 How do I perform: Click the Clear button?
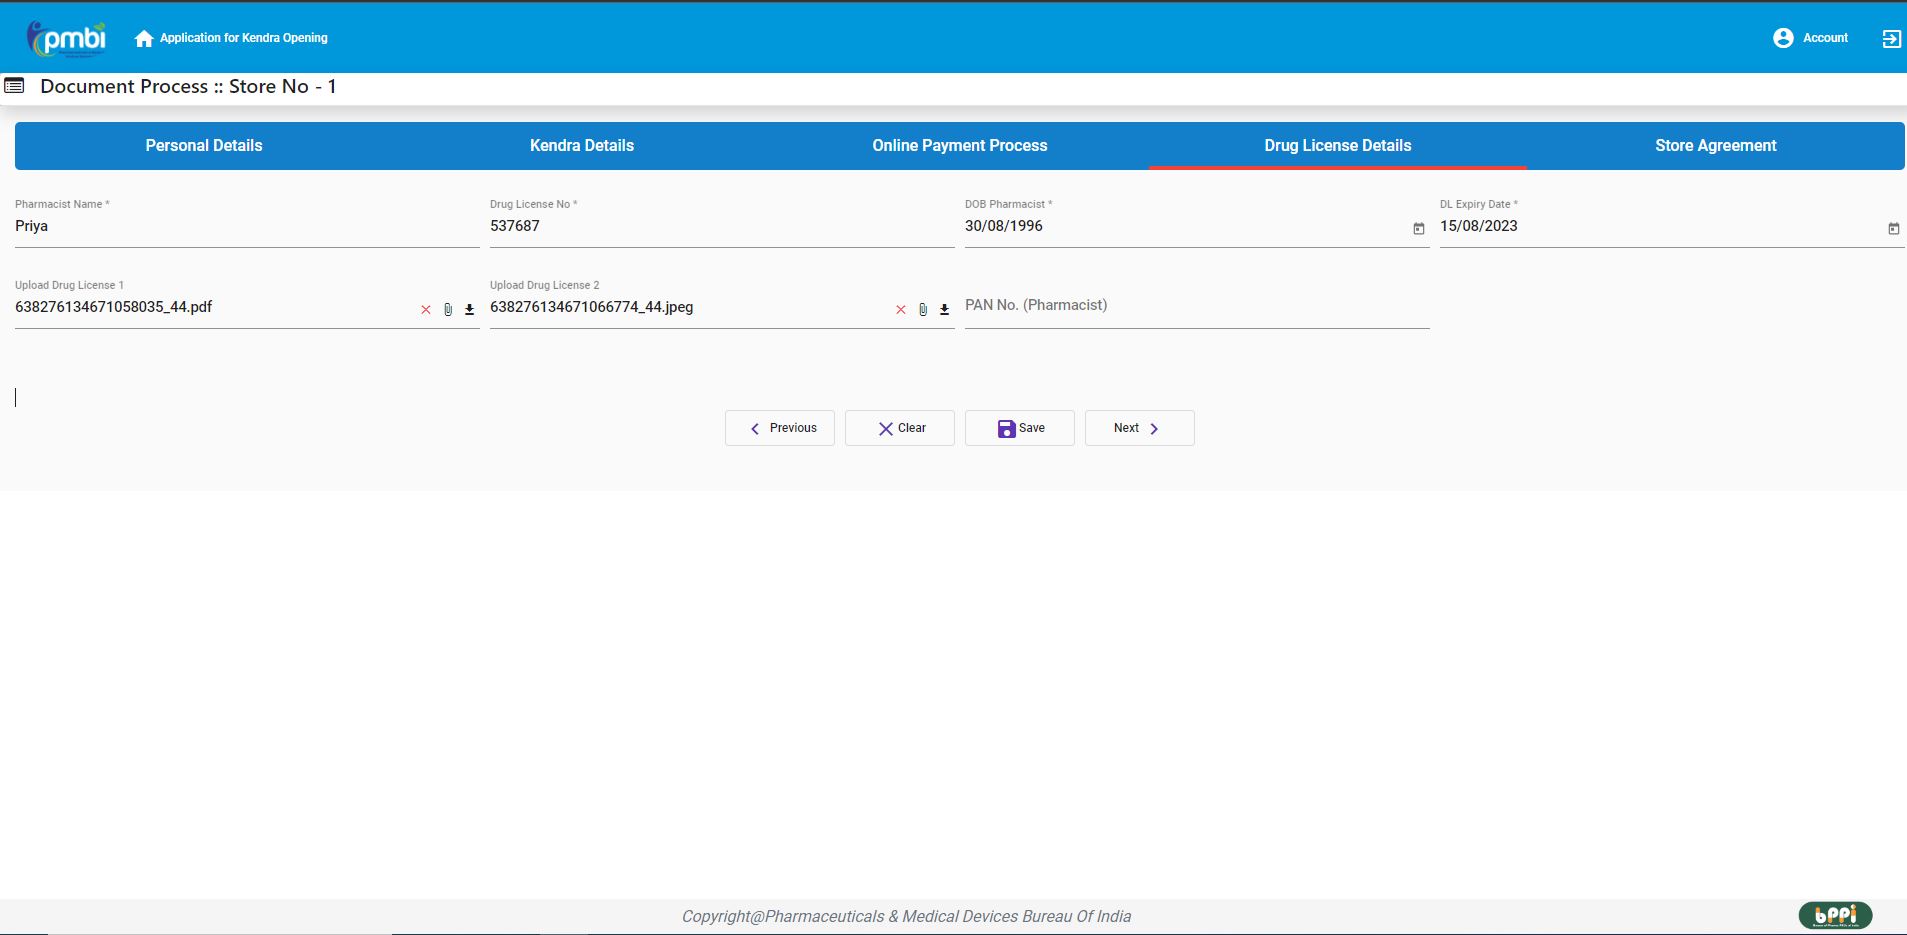coord(900,428)
